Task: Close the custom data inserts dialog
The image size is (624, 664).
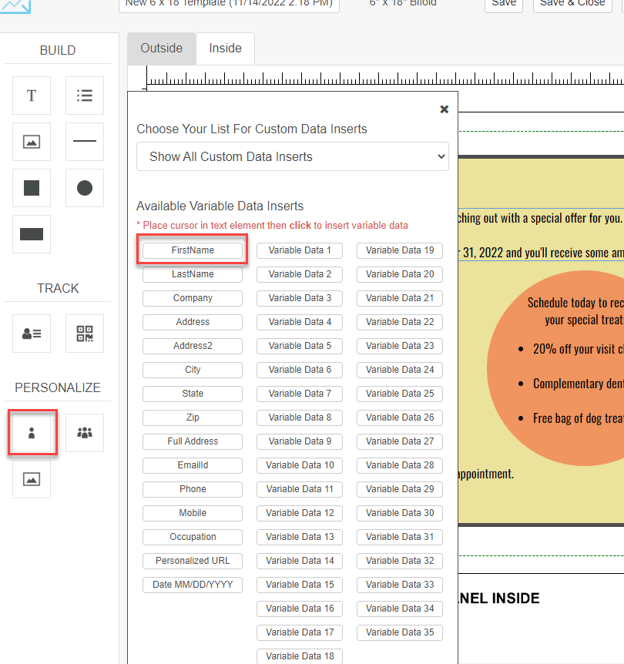Action: coord(444,109)
